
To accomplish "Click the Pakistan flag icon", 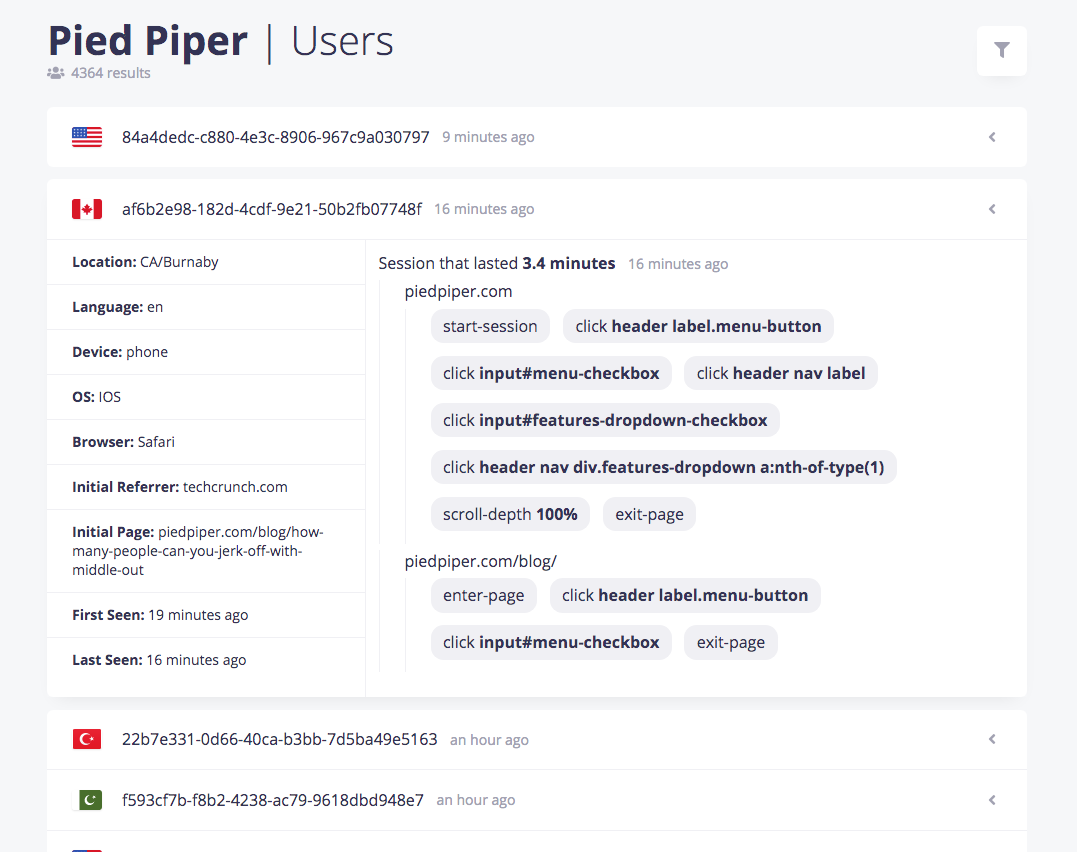I will tap(90, 800).
